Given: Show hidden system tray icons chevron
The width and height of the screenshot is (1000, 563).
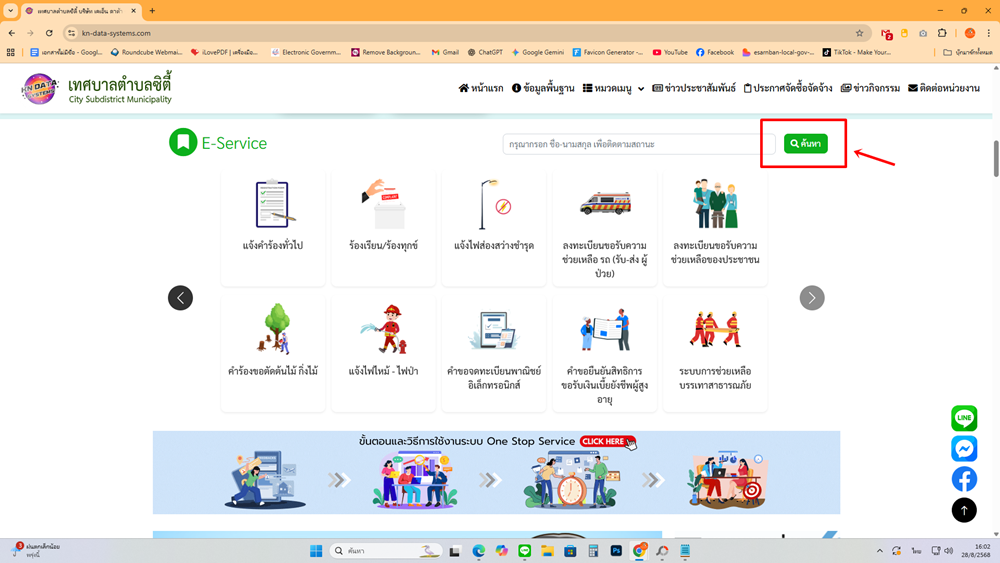Looking at the screenshot, I should coord(880,551).
